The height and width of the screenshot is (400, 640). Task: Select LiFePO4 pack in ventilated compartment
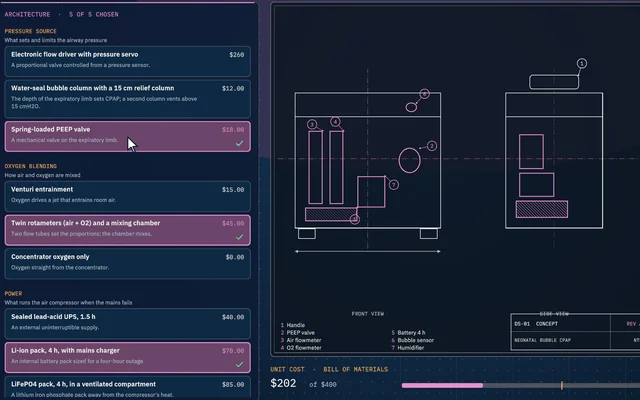click(127, 388)
